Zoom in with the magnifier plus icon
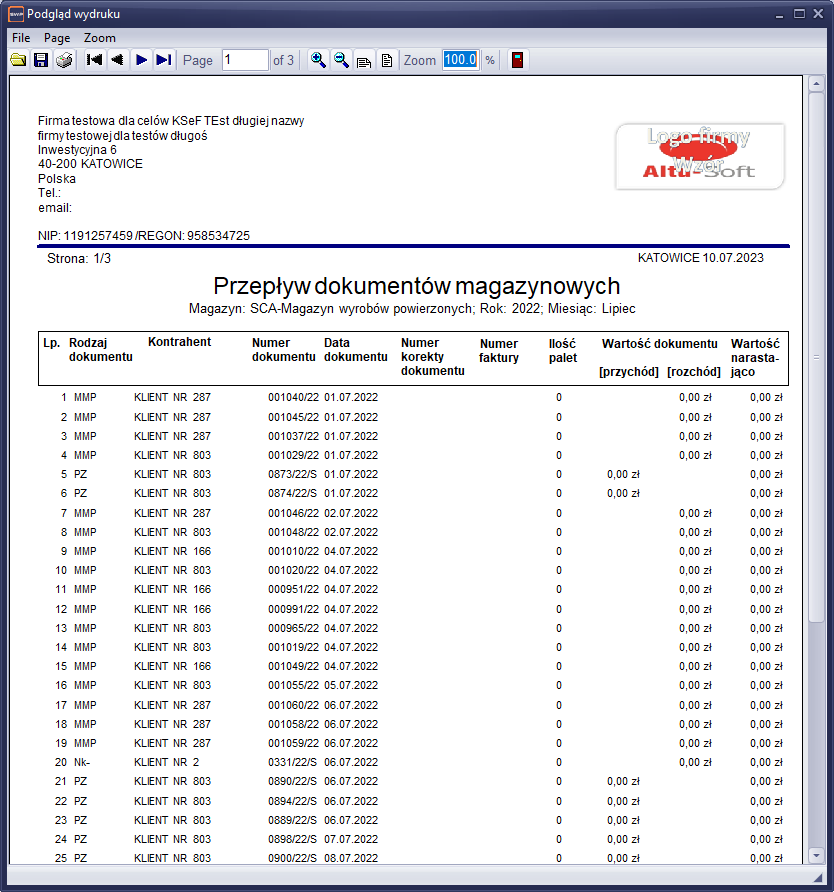 point(318,60)
